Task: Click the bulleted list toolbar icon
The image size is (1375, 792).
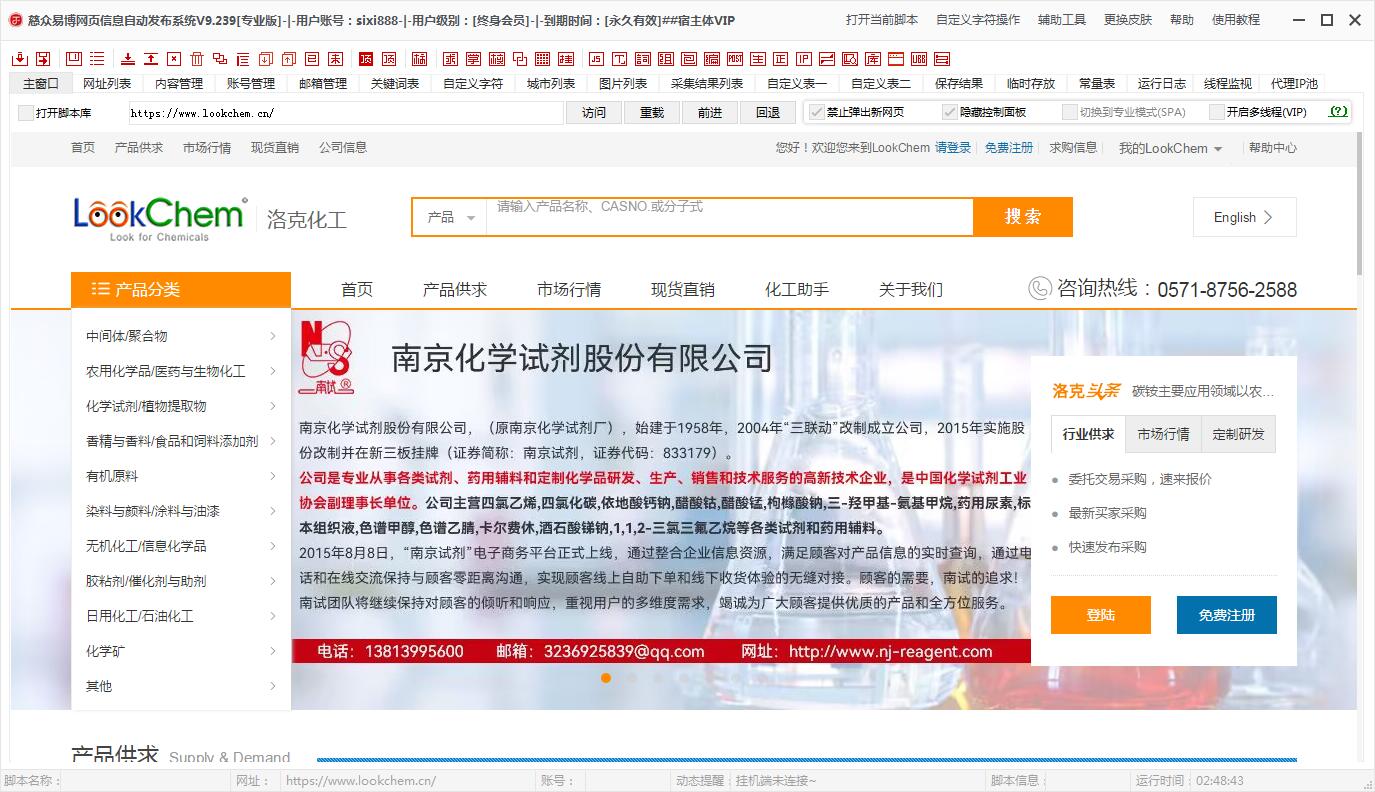Action: [x=97, y=59]
